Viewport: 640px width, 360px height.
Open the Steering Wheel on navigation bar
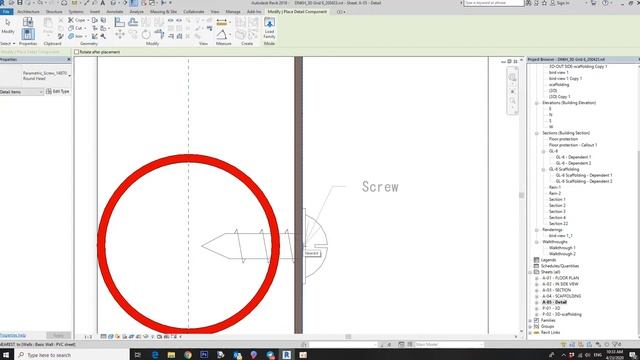[x=512, y=78]
